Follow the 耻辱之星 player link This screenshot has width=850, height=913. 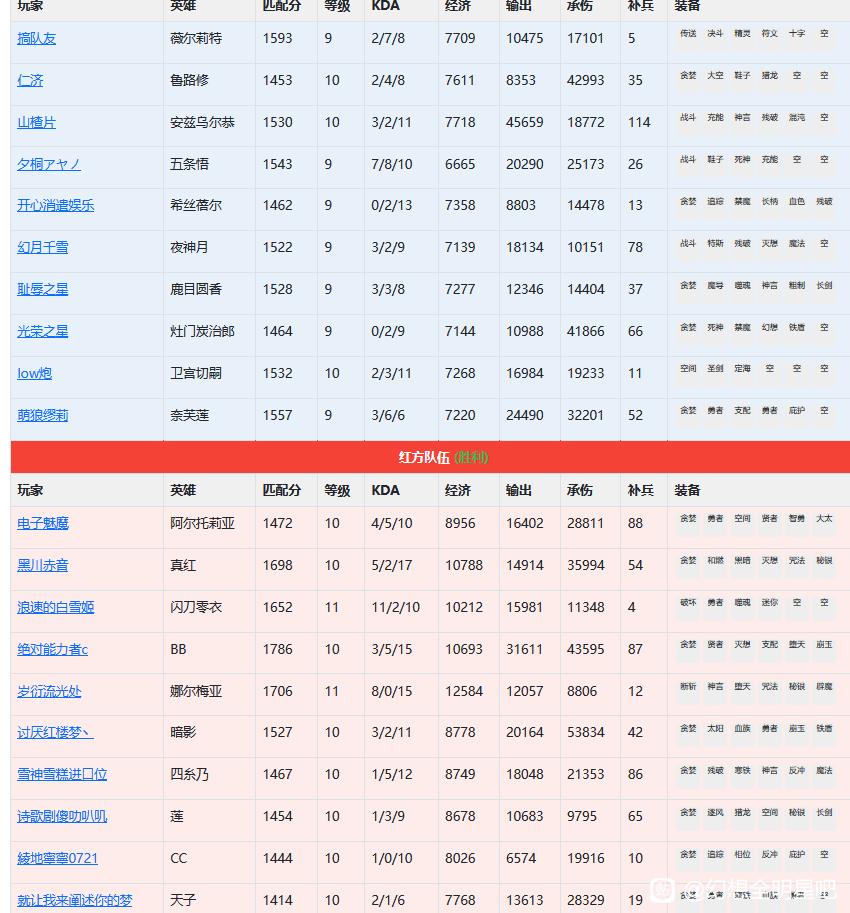[42, 289]
